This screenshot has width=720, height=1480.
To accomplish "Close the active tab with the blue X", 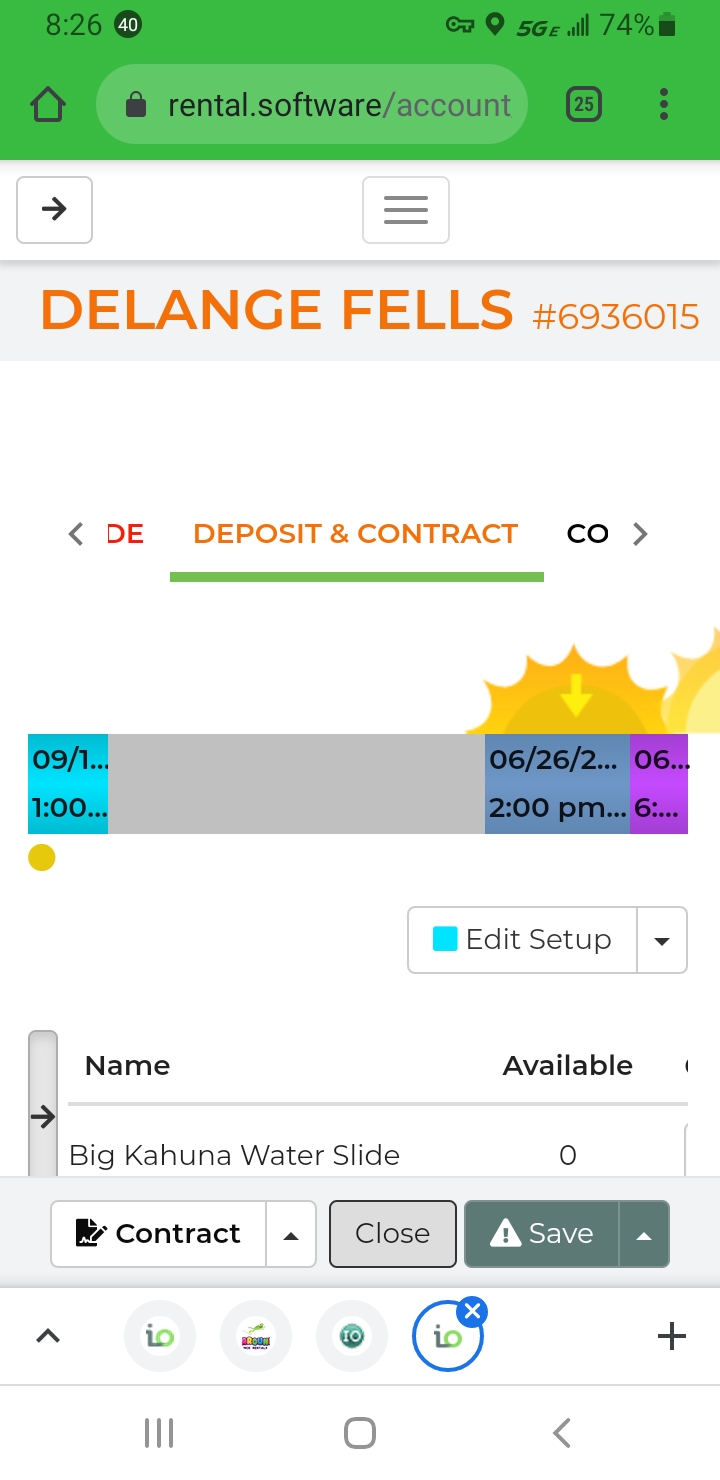I will pos(474,1311).
